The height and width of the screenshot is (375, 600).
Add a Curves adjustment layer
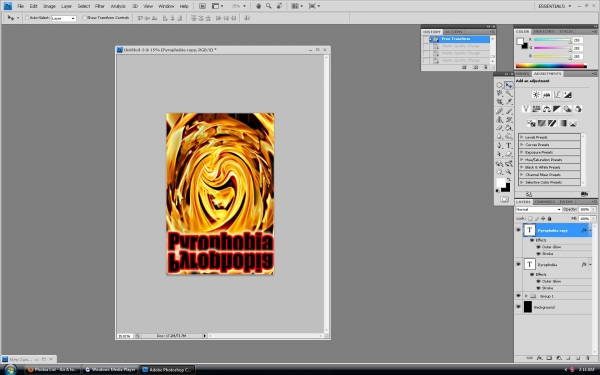coord(557,95)
